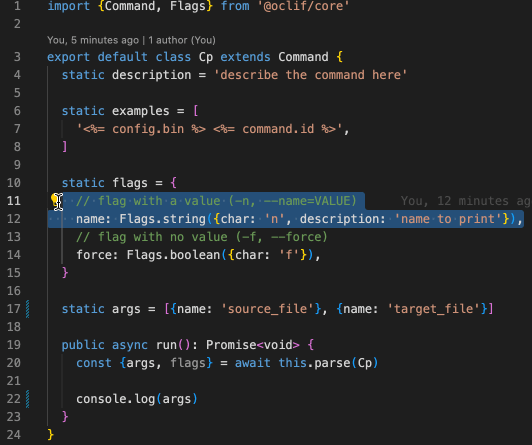Click line number 11 in the gutter
Viewport: 532px width, 445px height.
[14, 200]
